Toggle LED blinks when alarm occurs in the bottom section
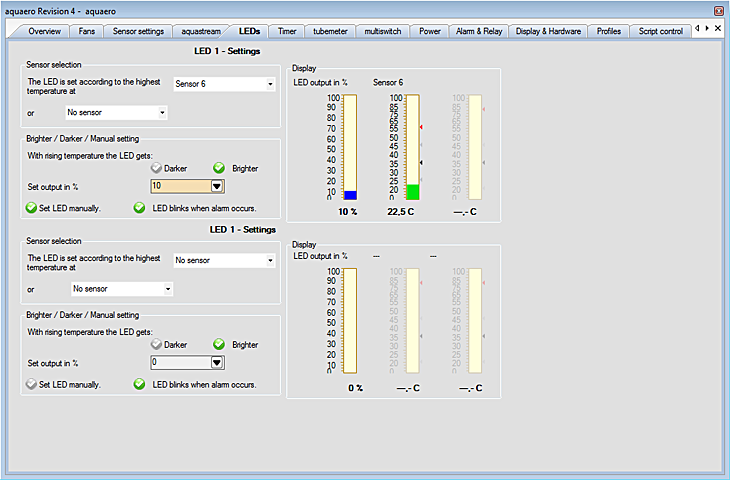 [x=140, y=384]
